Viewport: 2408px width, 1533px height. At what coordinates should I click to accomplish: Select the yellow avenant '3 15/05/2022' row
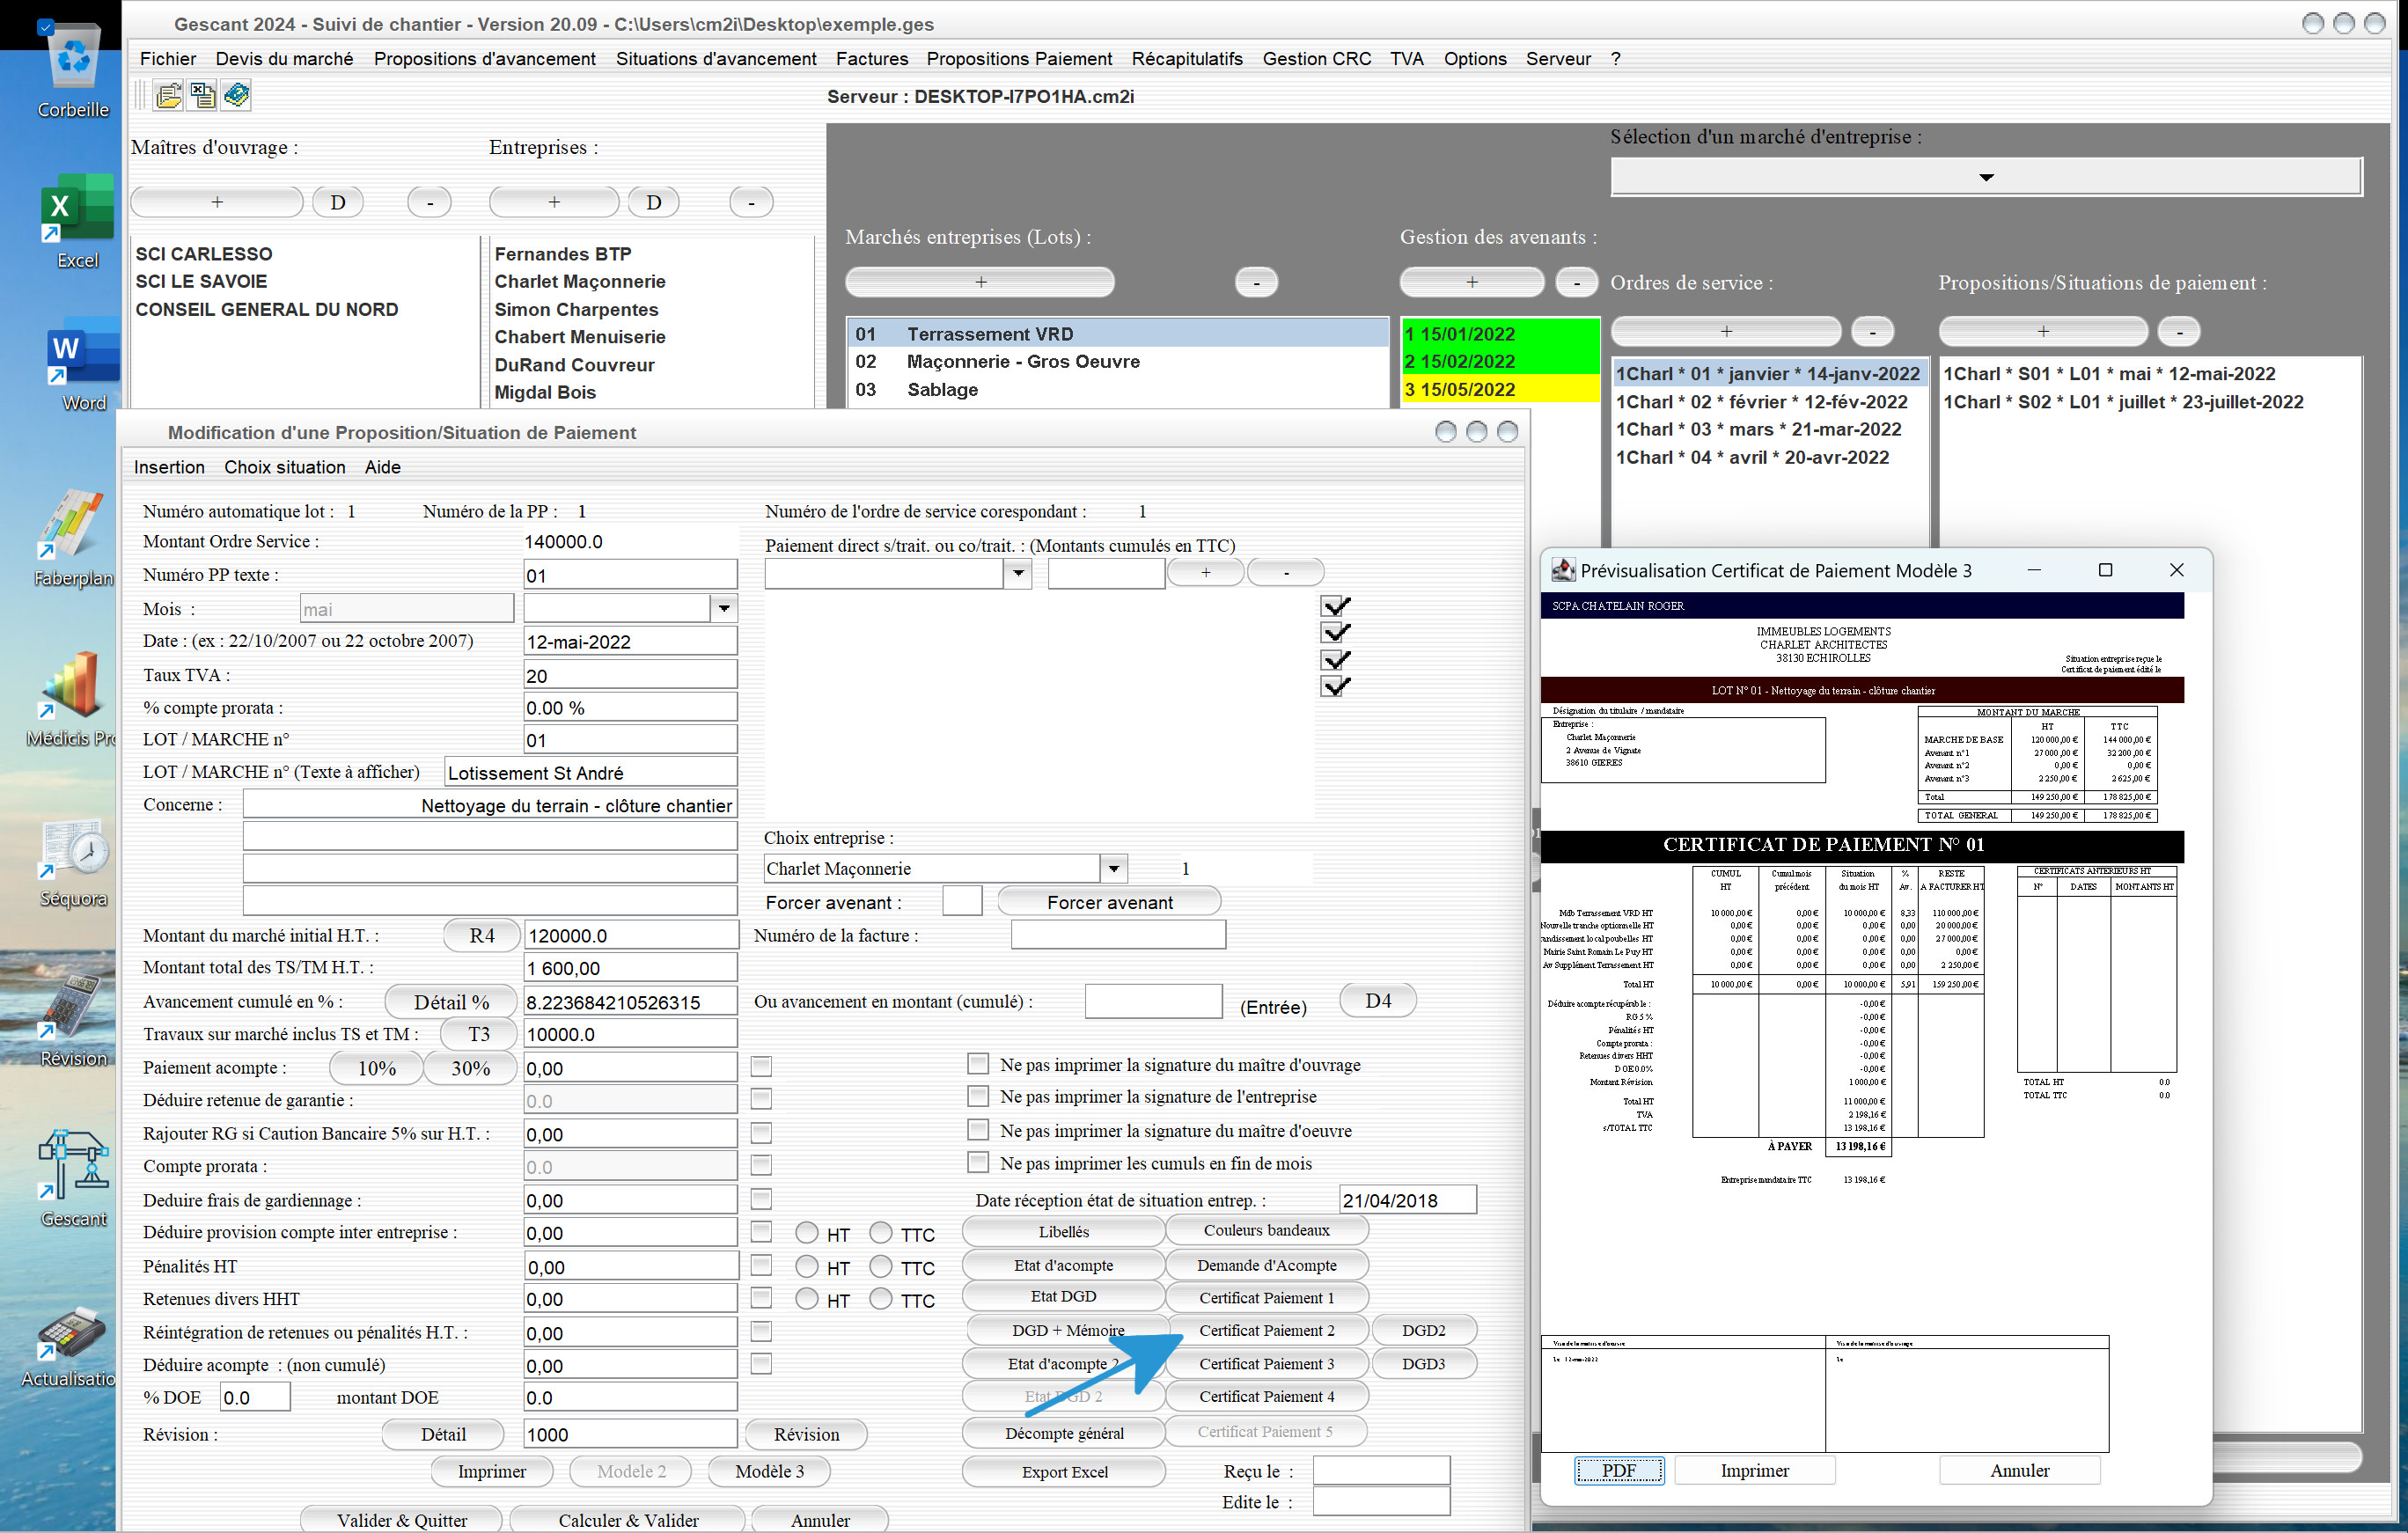point(1500,389)
